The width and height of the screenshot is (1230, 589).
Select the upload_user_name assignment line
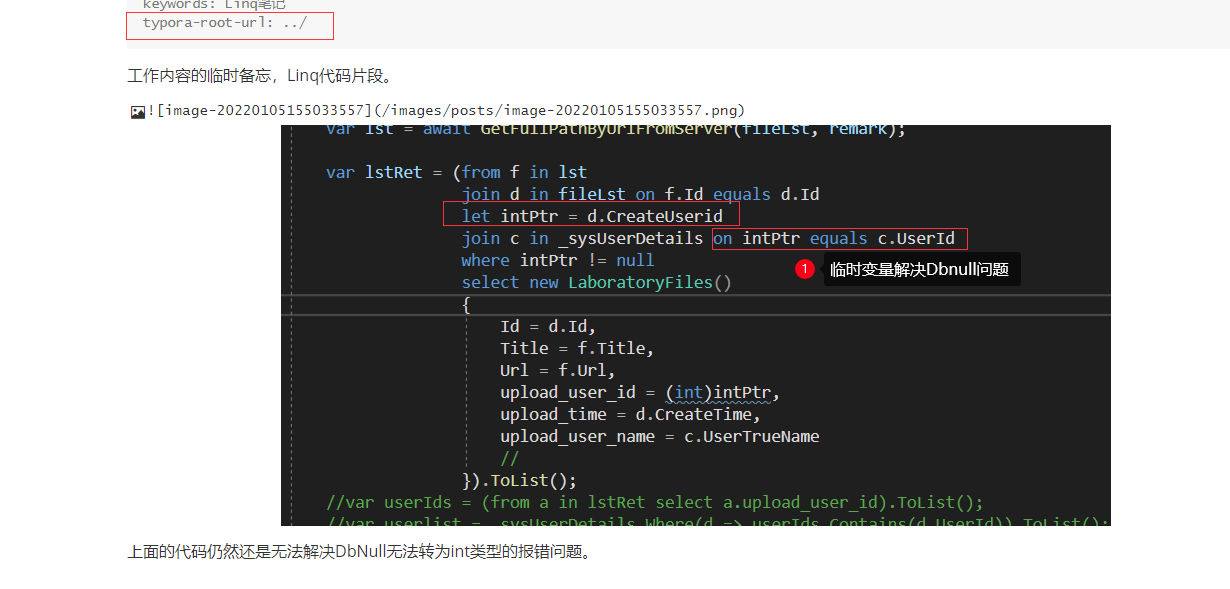point(660,436)
